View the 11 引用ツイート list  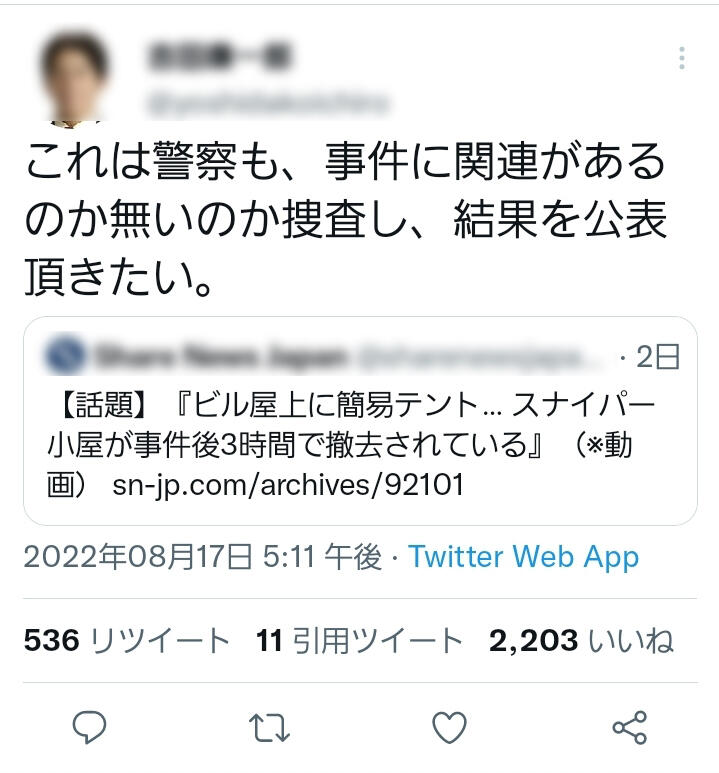pyautogui.click(x=359, y=640)
